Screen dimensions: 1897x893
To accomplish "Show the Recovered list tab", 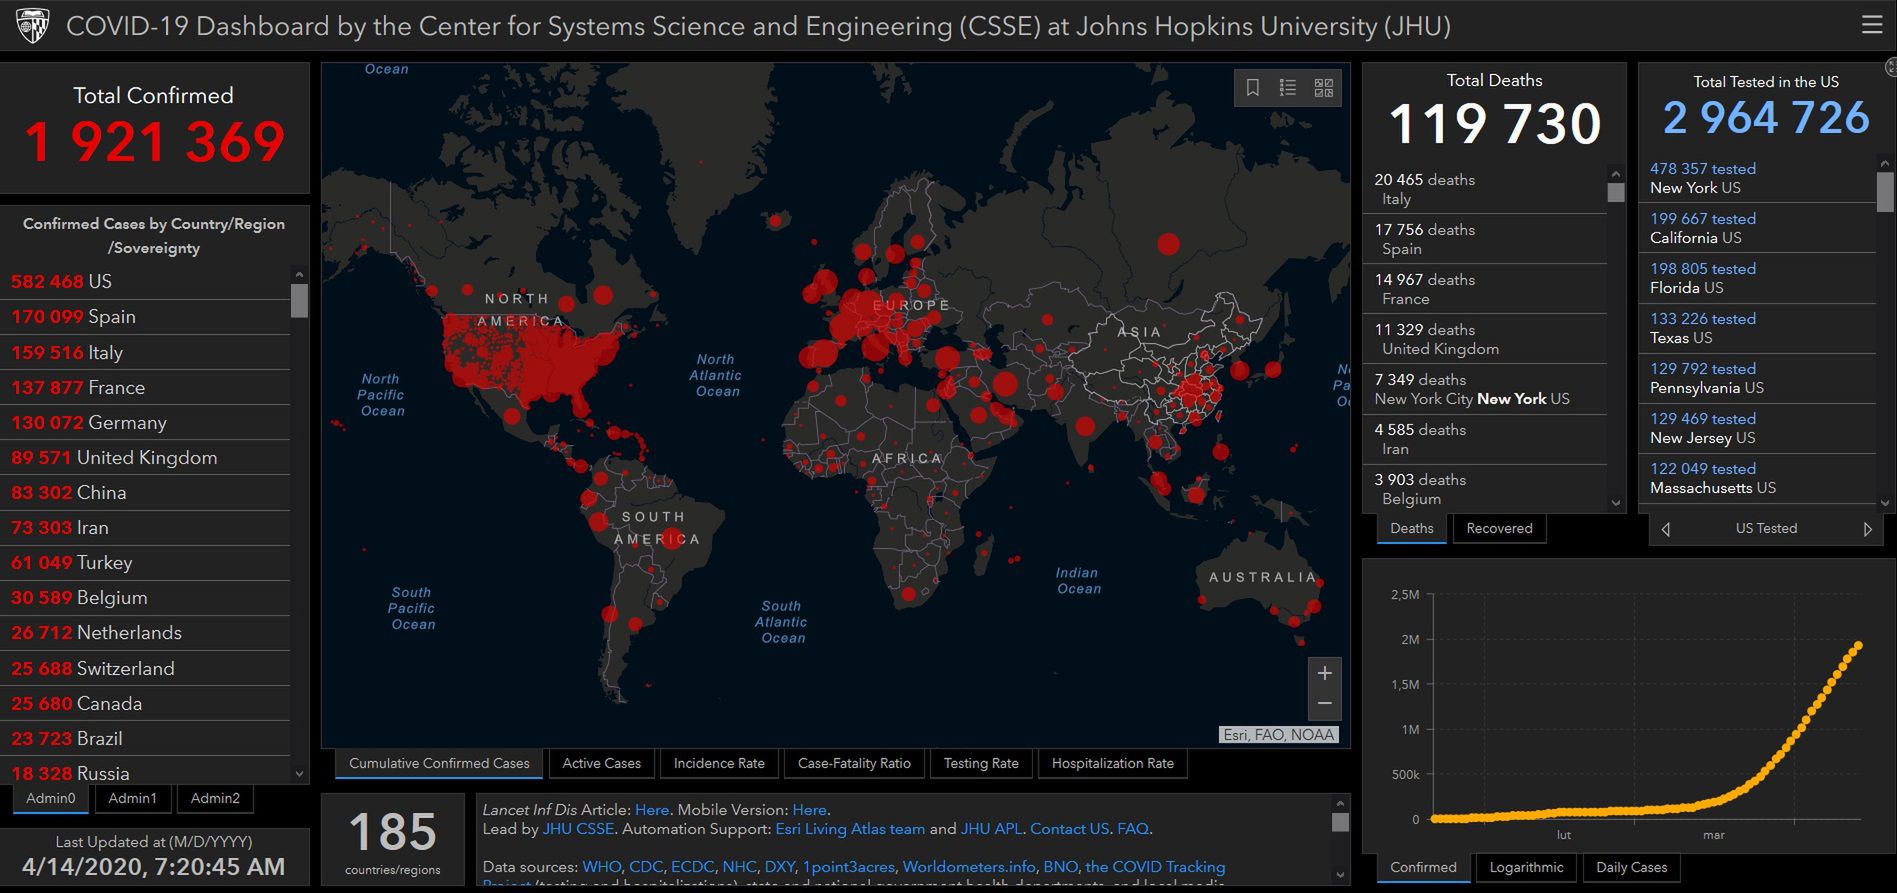I will pos(1499,528).
